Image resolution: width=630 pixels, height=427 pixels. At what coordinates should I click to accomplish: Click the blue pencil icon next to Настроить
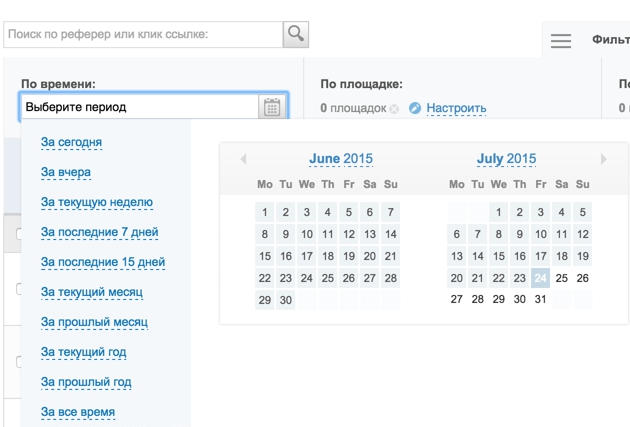[415, 108]
